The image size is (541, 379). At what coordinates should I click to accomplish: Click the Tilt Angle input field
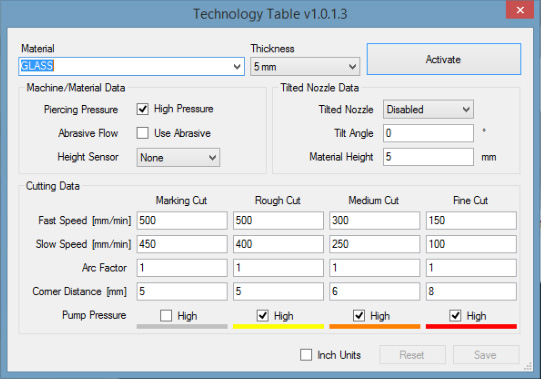[x=428, y=133]
